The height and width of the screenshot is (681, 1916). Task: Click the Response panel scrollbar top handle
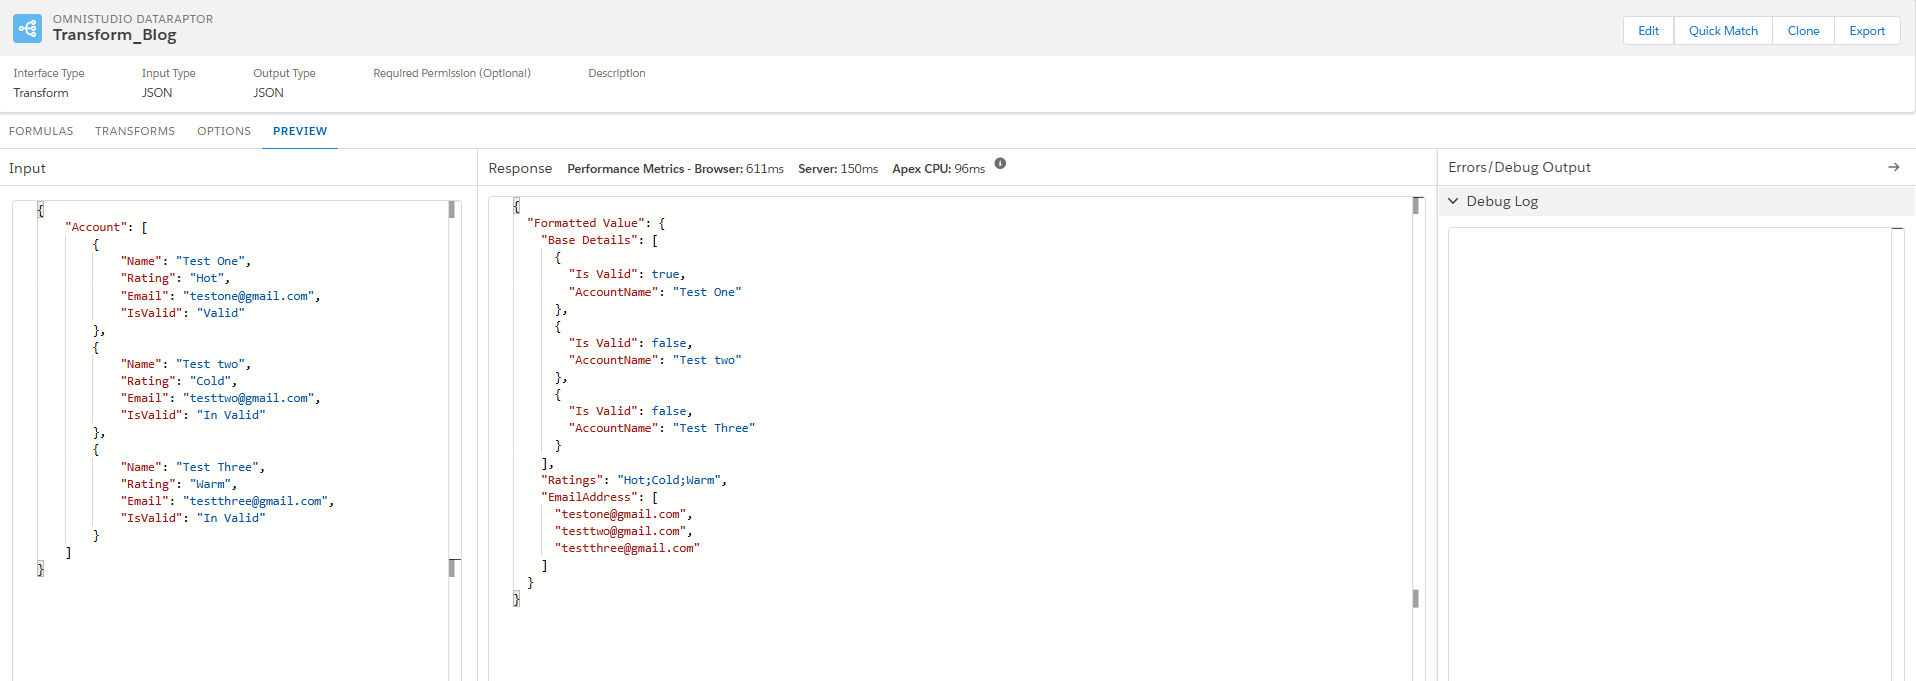pos(1416,205)
